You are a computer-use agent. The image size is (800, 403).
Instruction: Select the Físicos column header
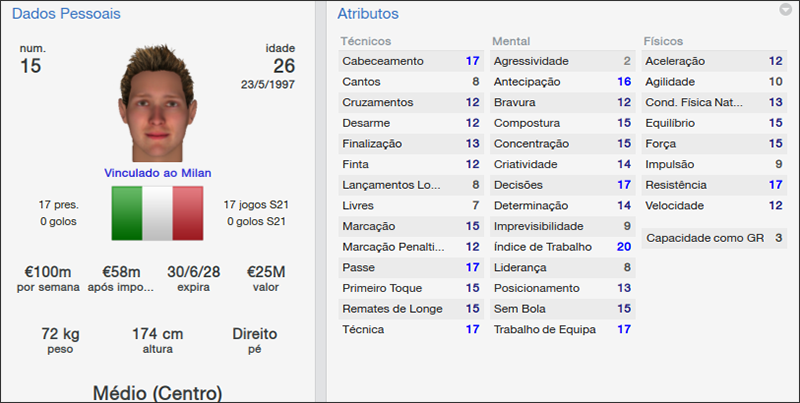click(x=664, y=42)
